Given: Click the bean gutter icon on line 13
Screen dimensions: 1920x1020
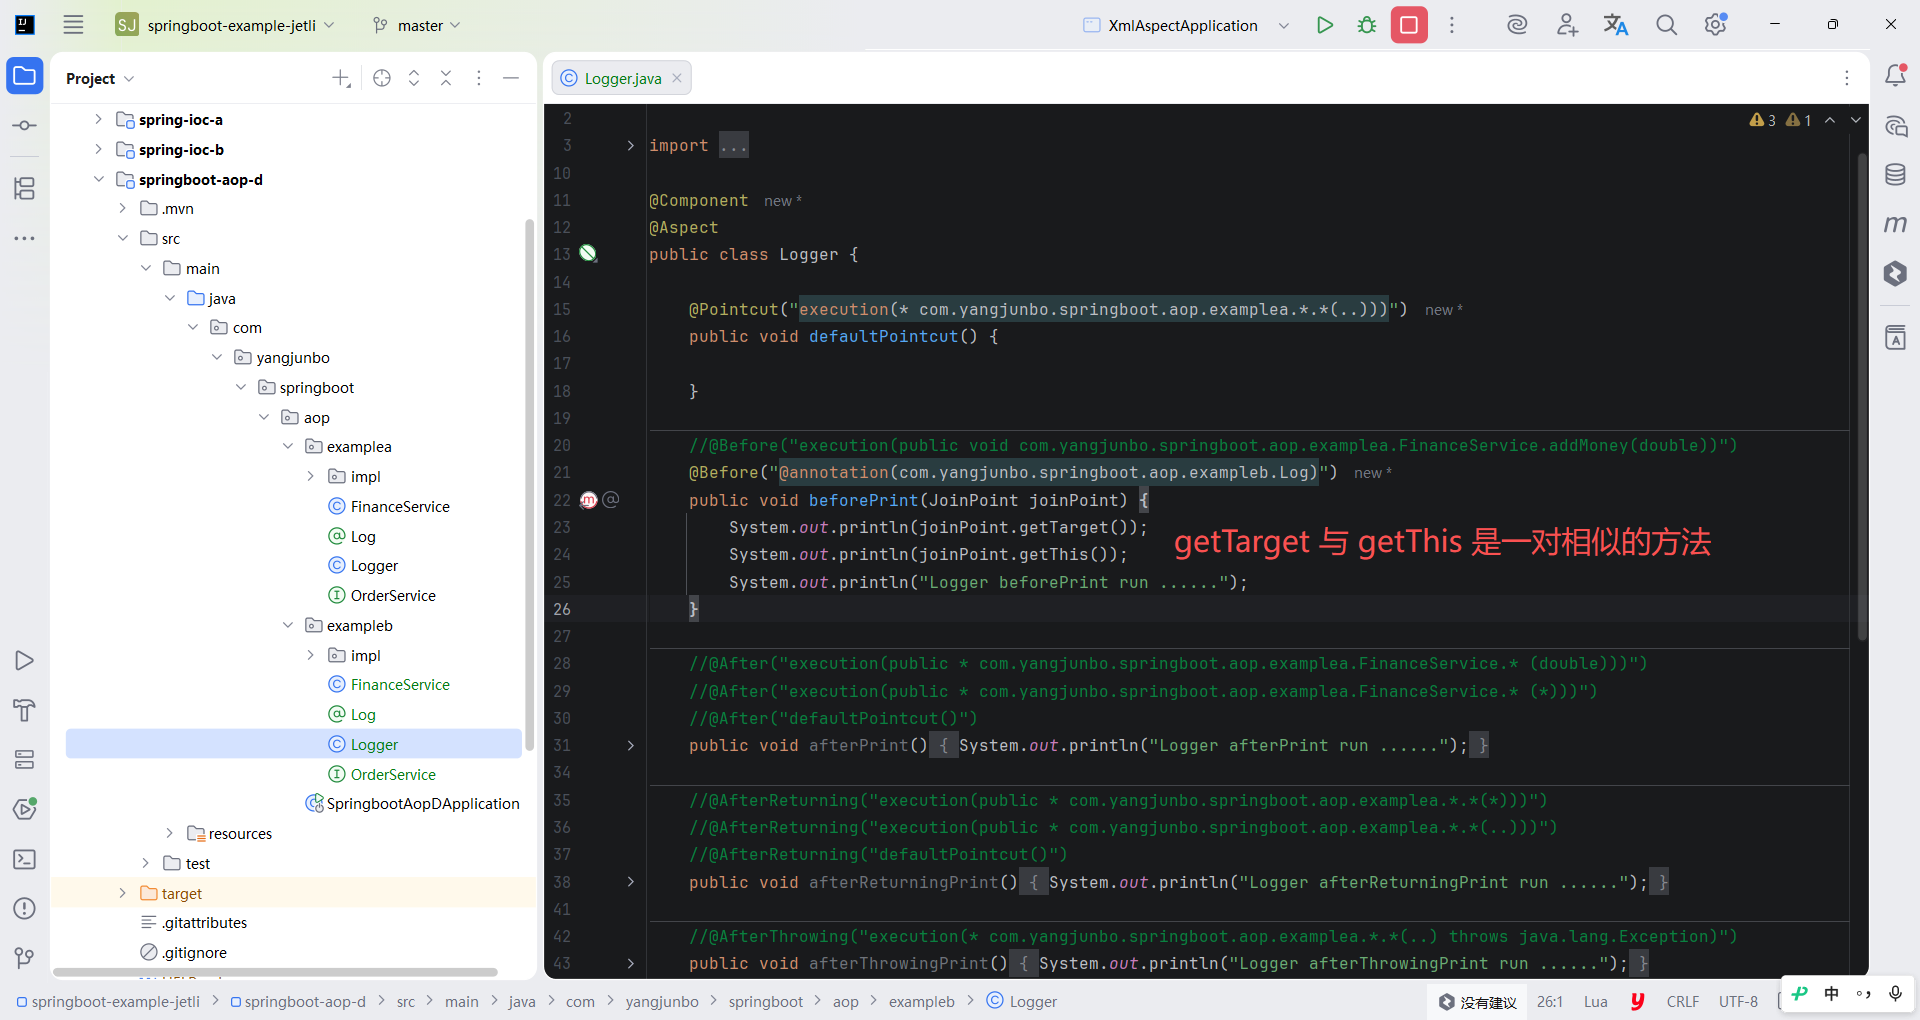Looking at the screenshot, I should point(588,254).
